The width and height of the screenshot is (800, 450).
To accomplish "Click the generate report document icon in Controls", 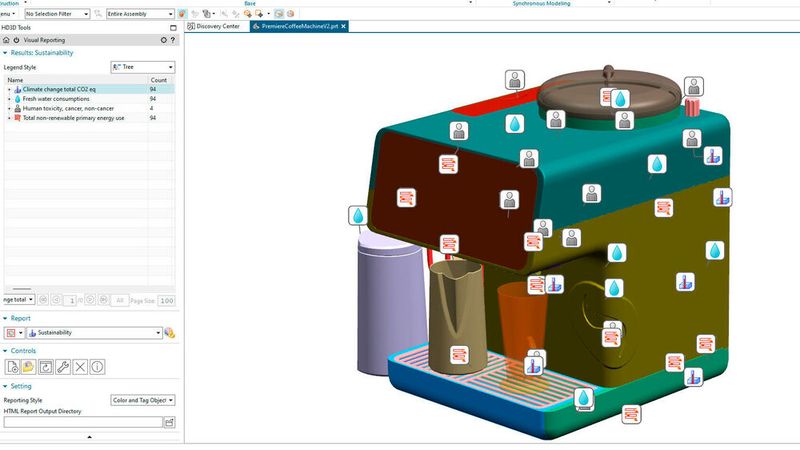I will 12,367.
